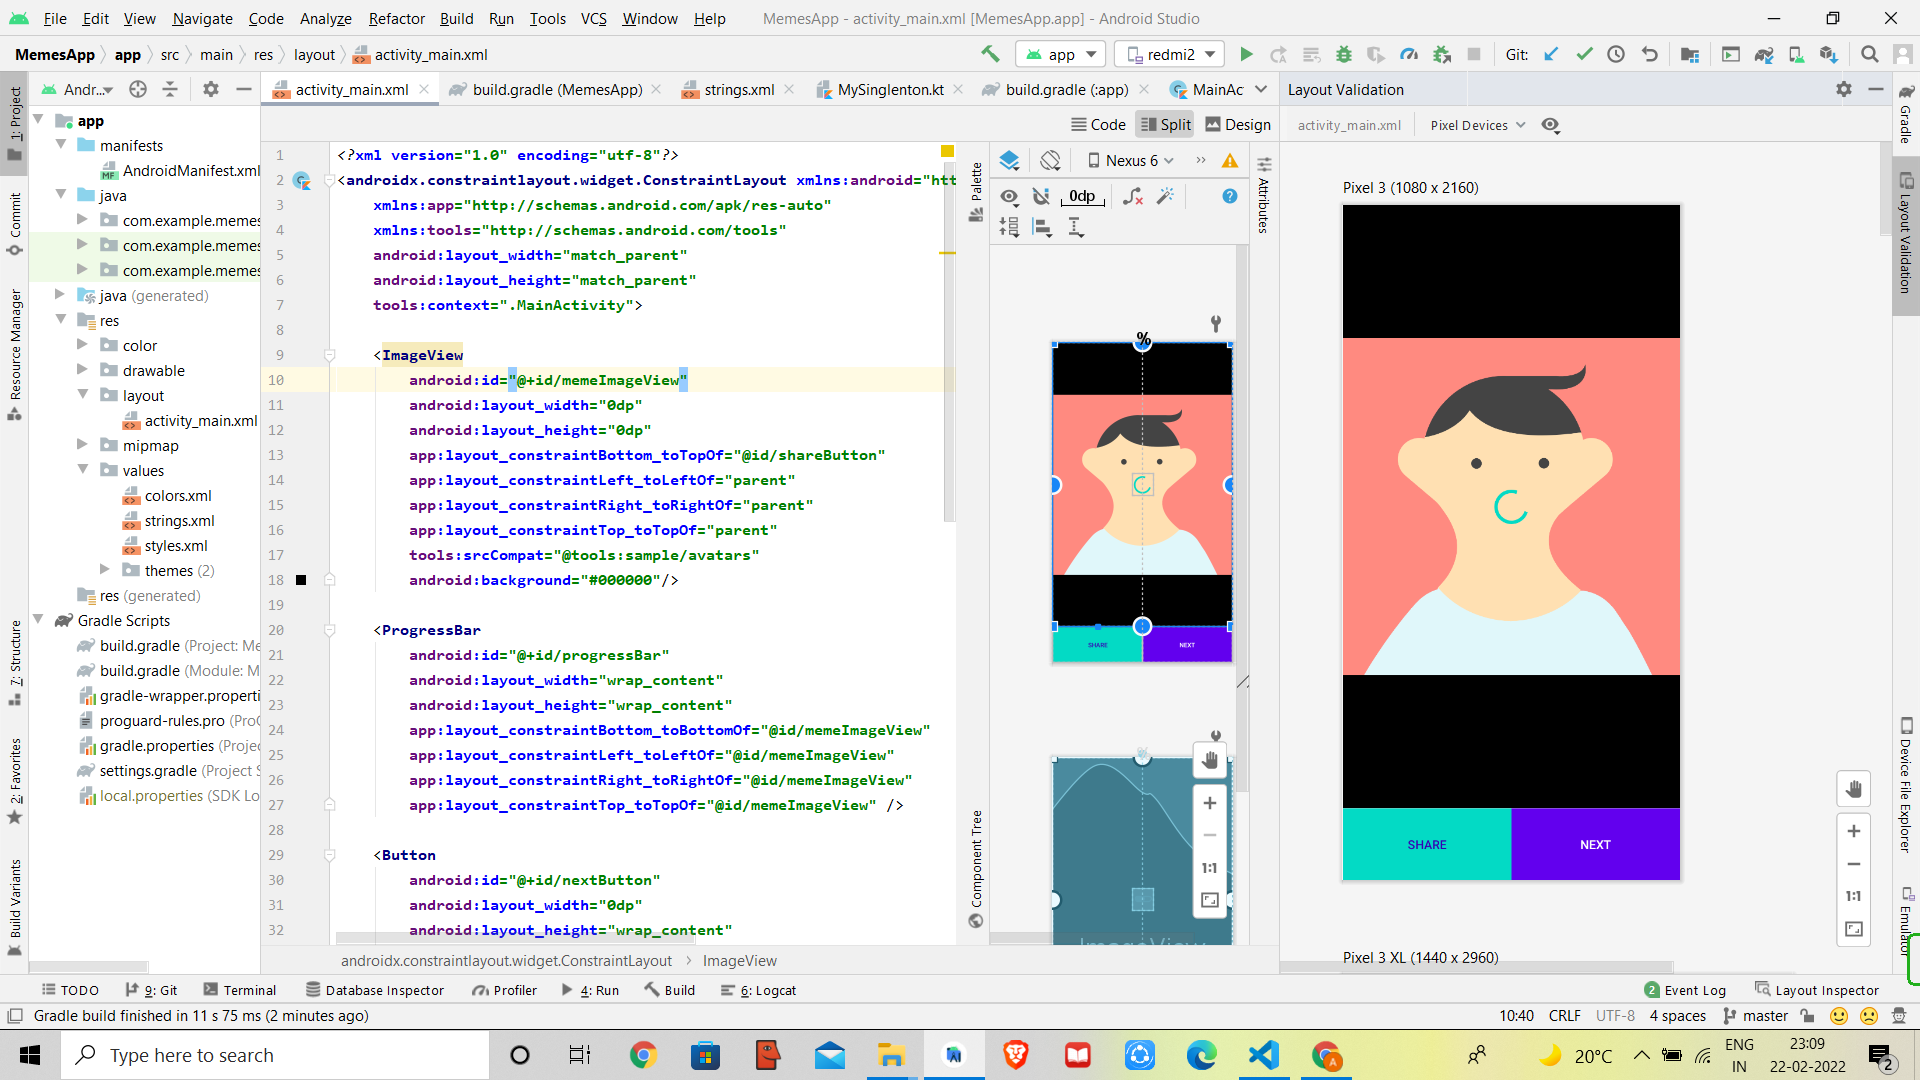
Task: Open the Nexus 6 device dropdown
Action: point(1131,160)
